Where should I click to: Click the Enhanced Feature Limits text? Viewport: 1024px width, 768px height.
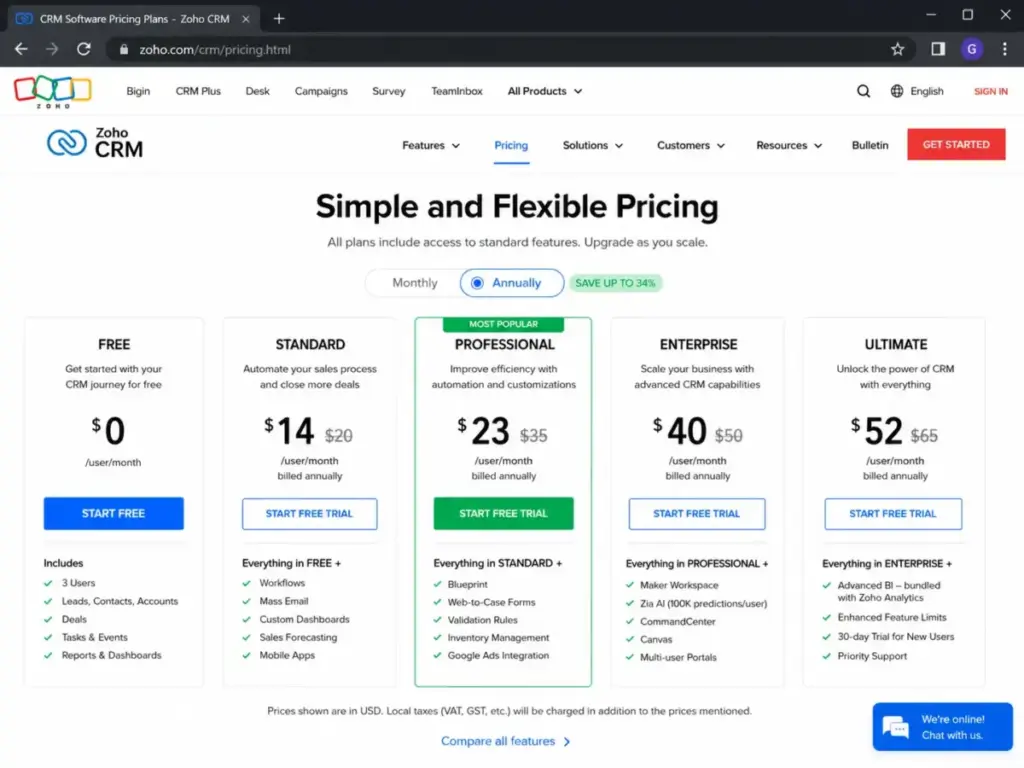click(892, 617)
